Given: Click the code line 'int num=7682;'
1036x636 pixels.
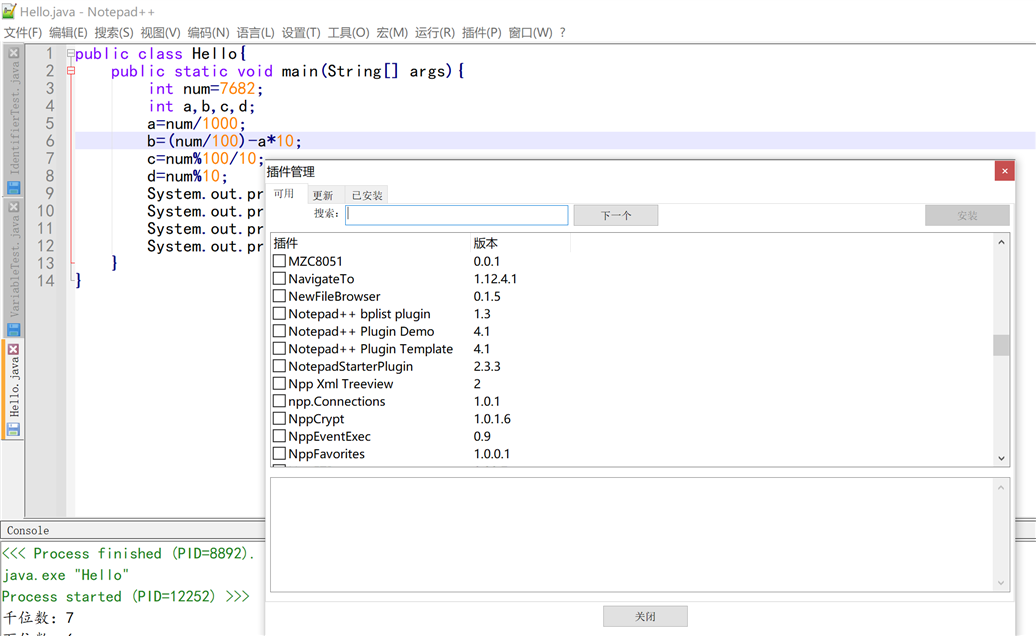Looking at the screenshot, I should (205, 88).
